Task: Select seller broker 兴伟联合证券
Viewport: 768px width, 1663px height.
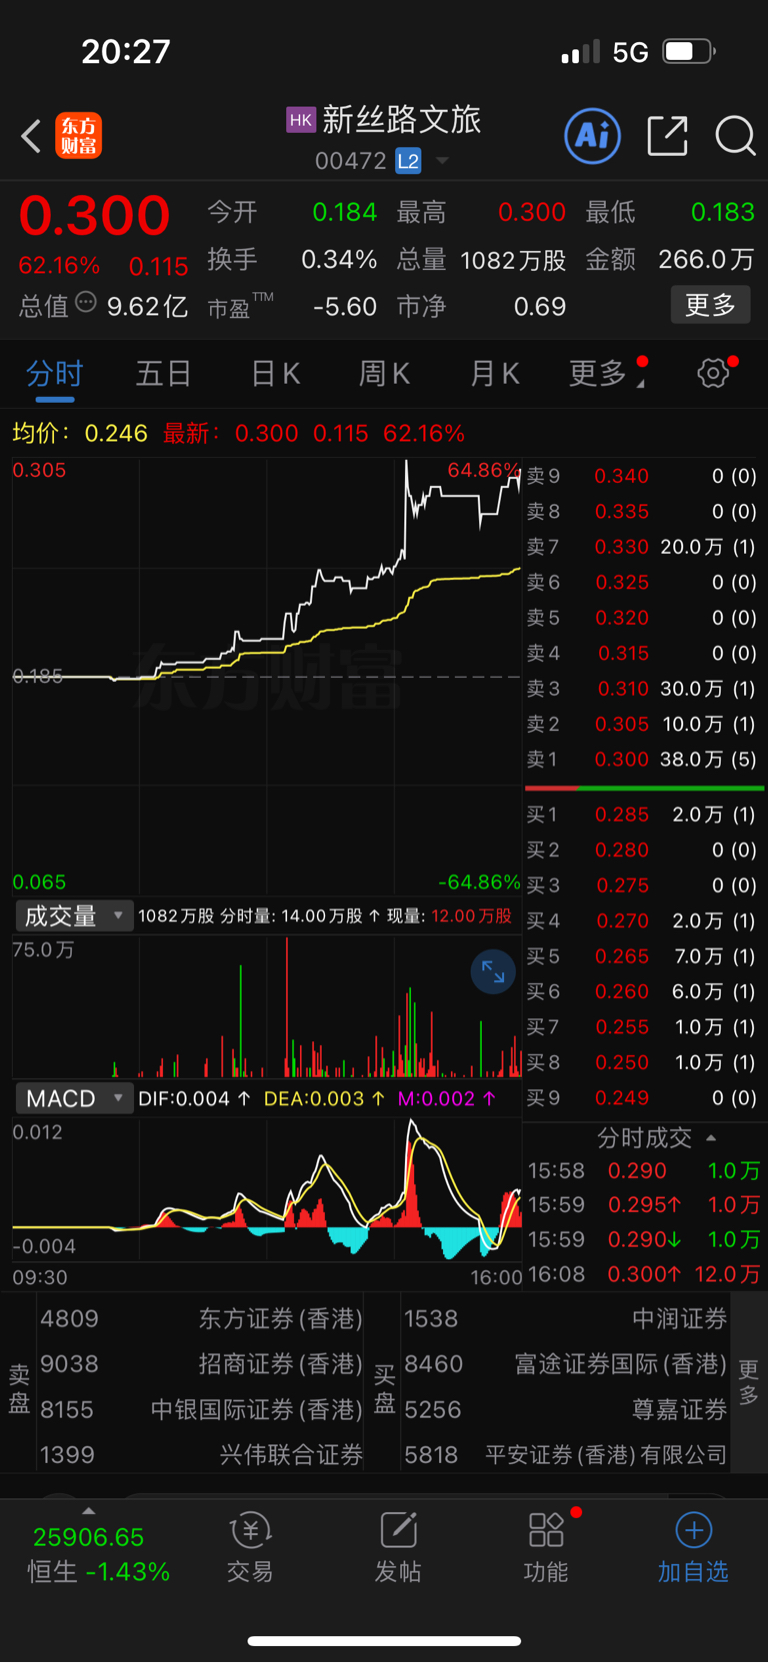Action: tap(200, 1455)
